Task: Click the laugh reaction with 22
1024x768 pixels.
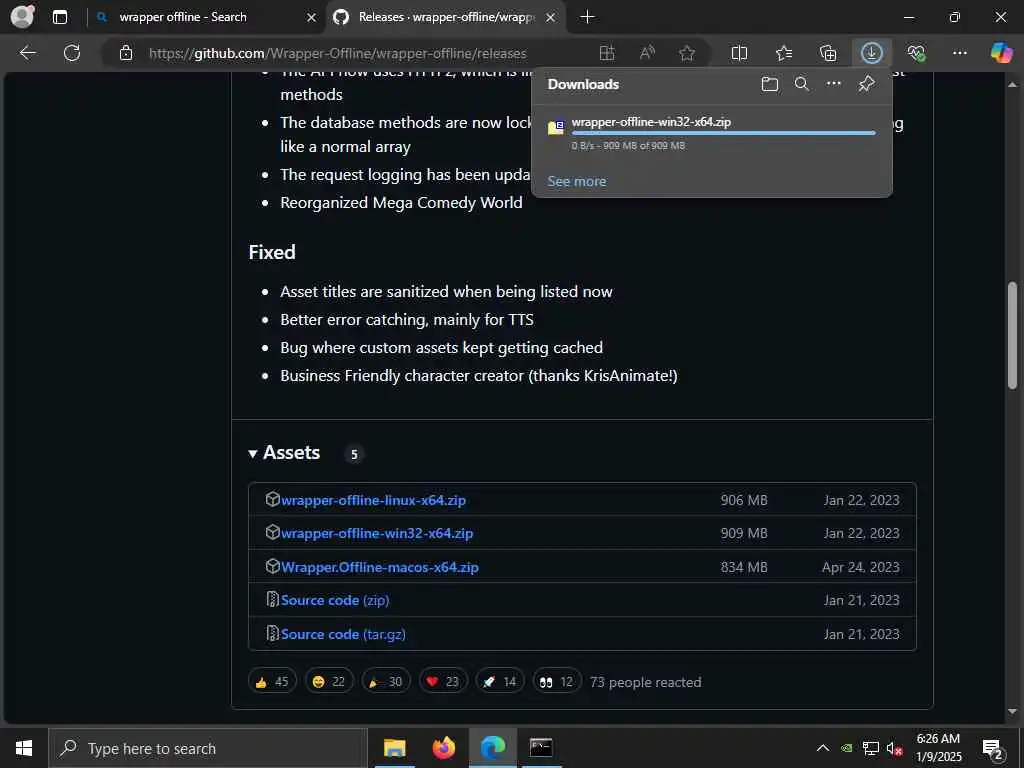Action: 329,681
